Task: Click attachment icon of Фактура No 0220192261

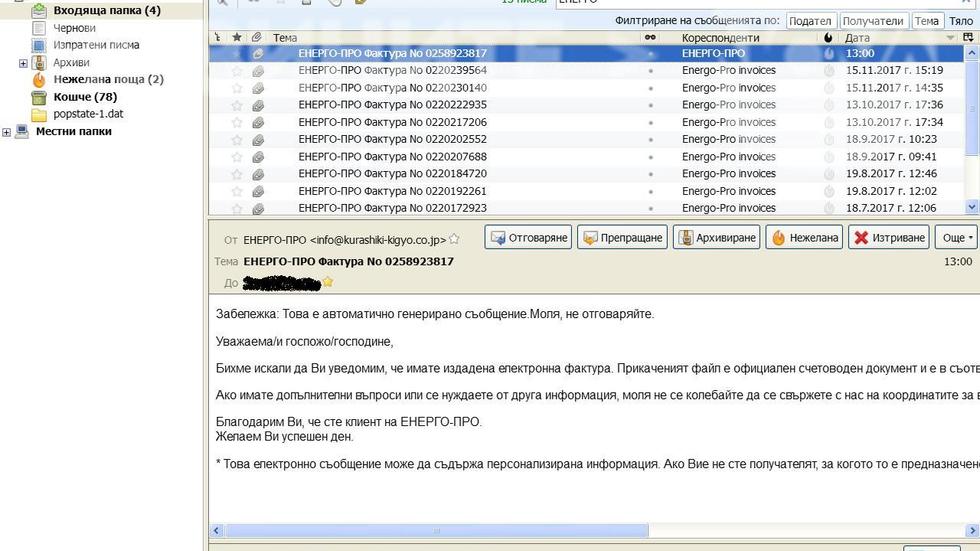Action: coord(258,191)
